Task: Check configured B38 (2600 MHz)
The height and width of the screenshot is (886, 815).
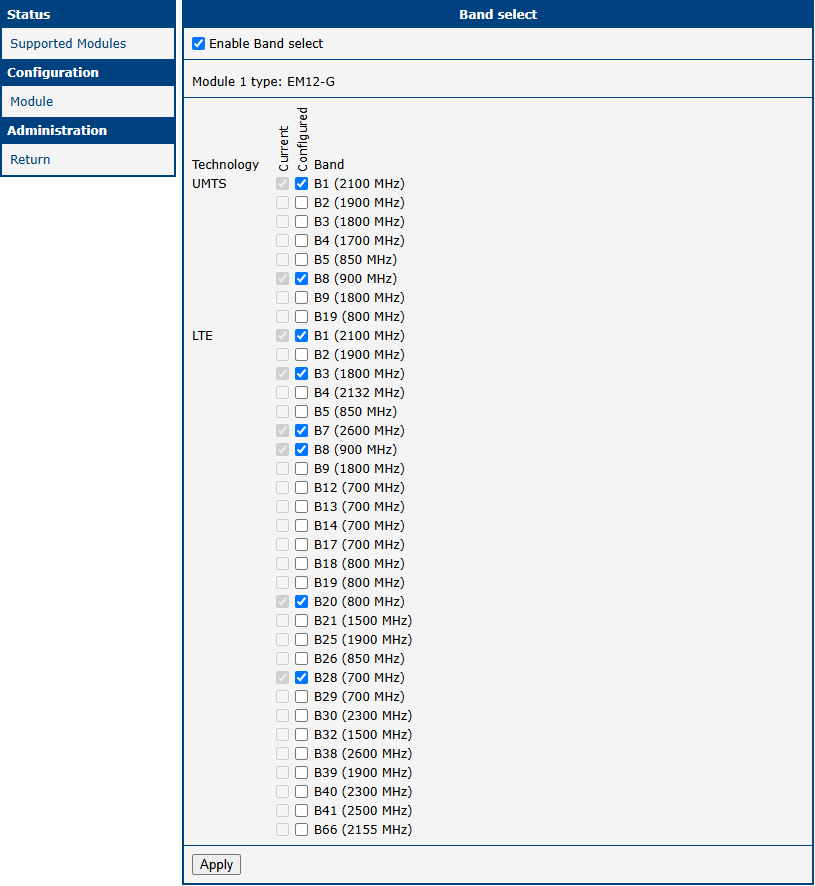Action: point(302,753)
